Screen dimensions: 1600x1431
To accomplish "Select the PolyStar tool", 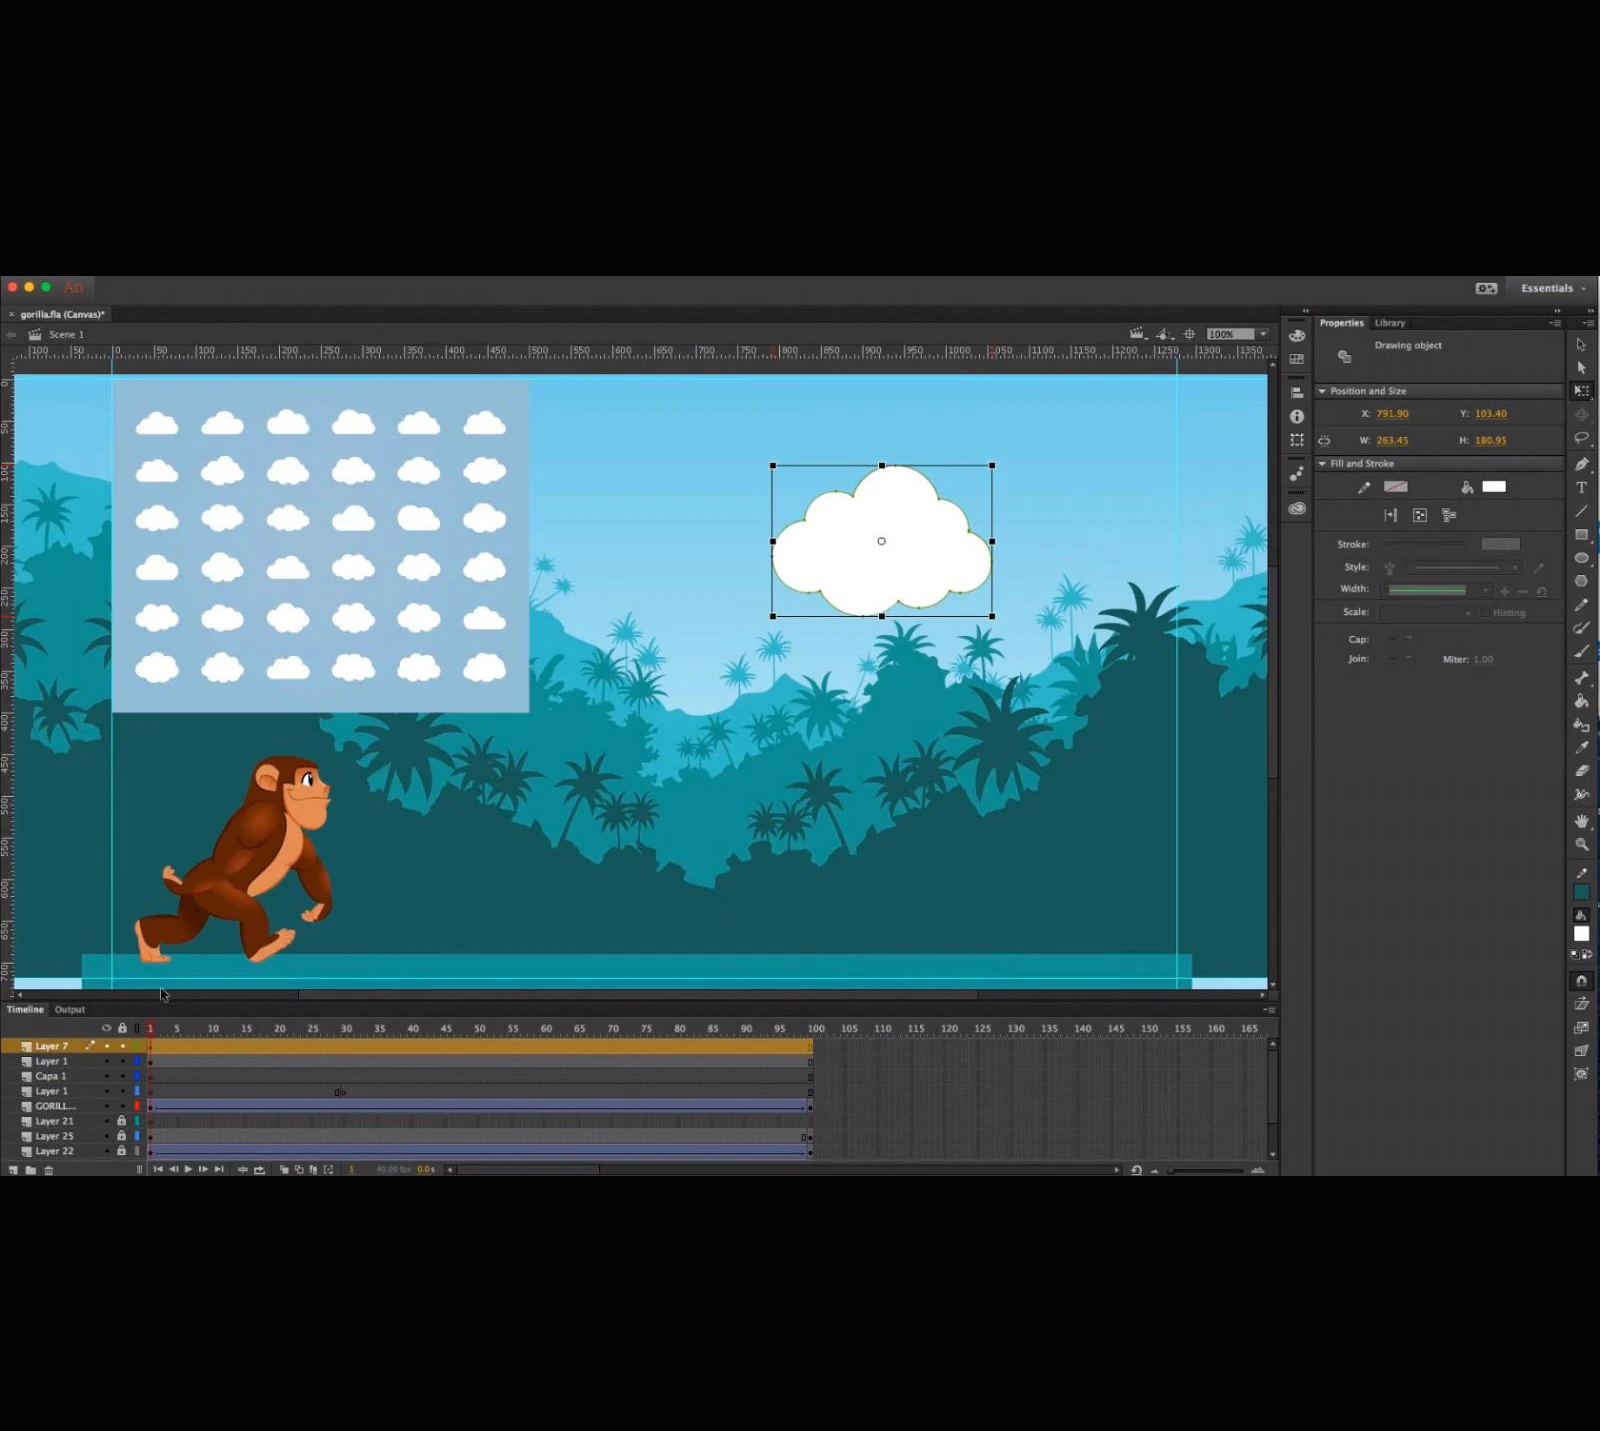I will 1581,581.
